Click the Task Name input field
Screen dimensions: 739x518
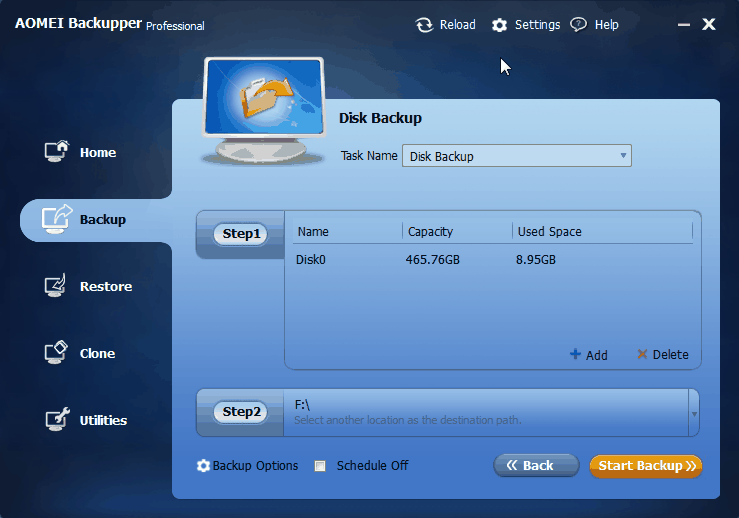[517, 156]
